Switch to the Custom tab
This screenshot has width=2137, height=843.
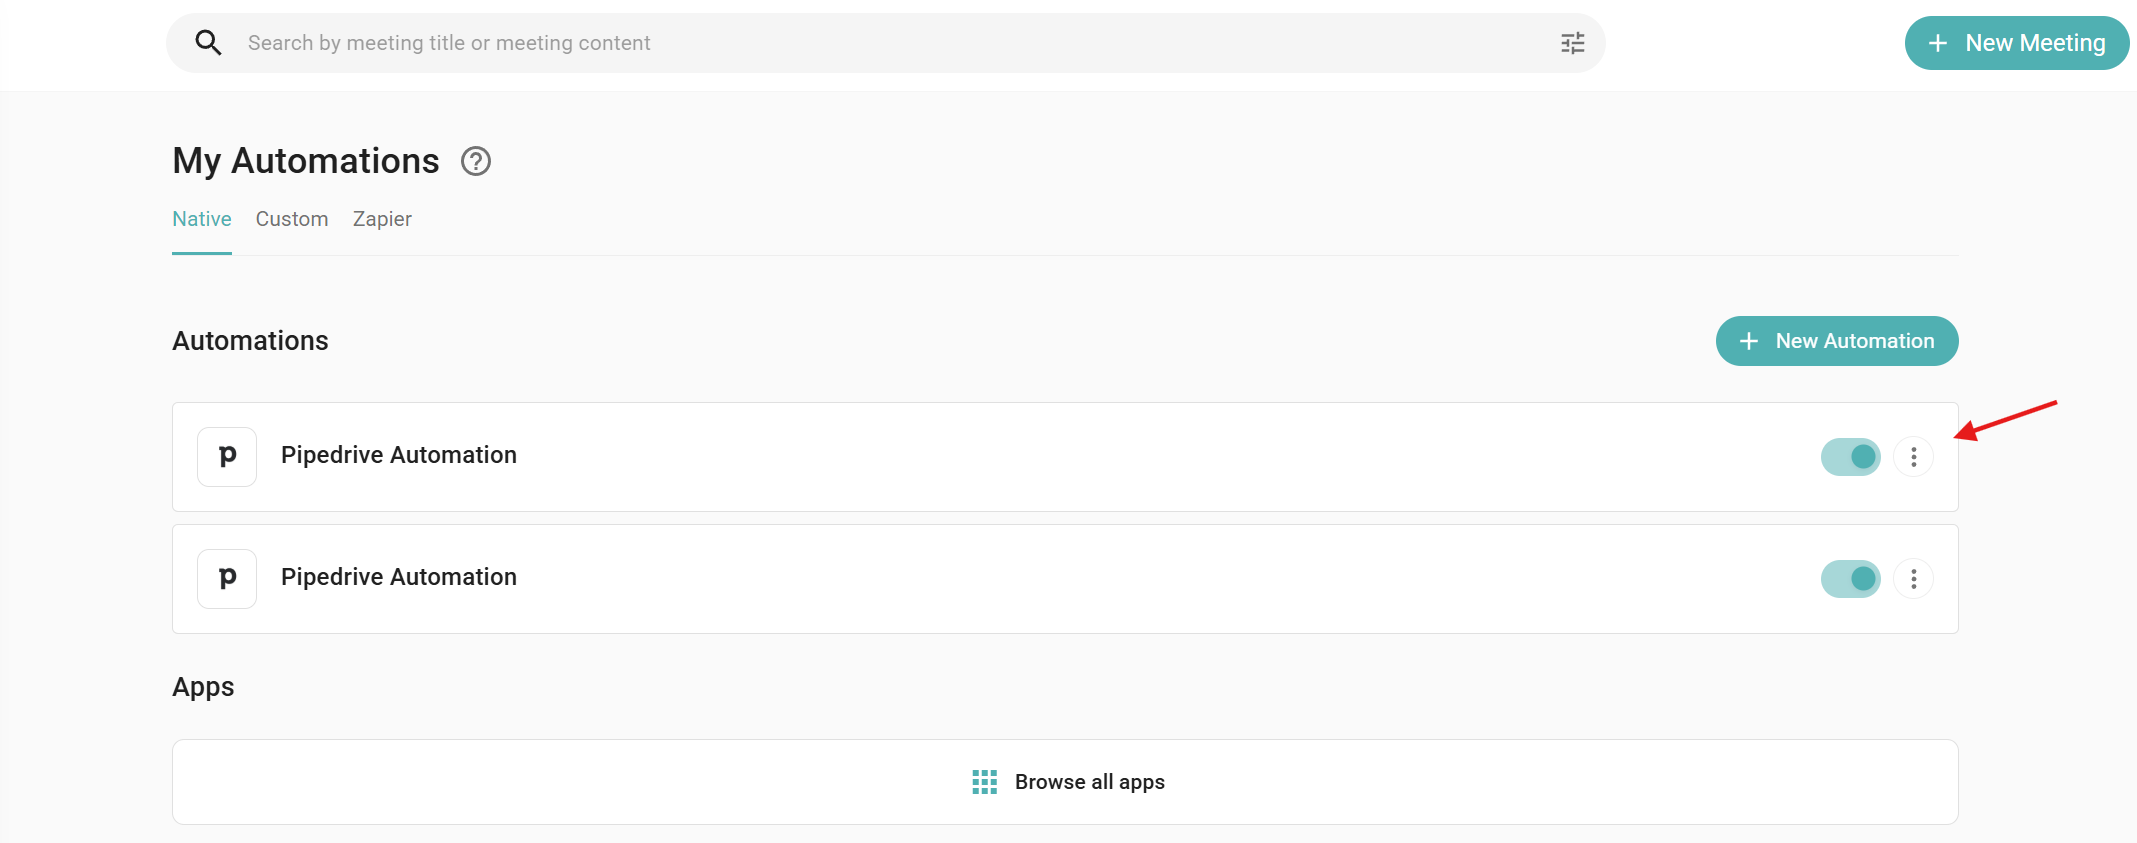(292, 219)
